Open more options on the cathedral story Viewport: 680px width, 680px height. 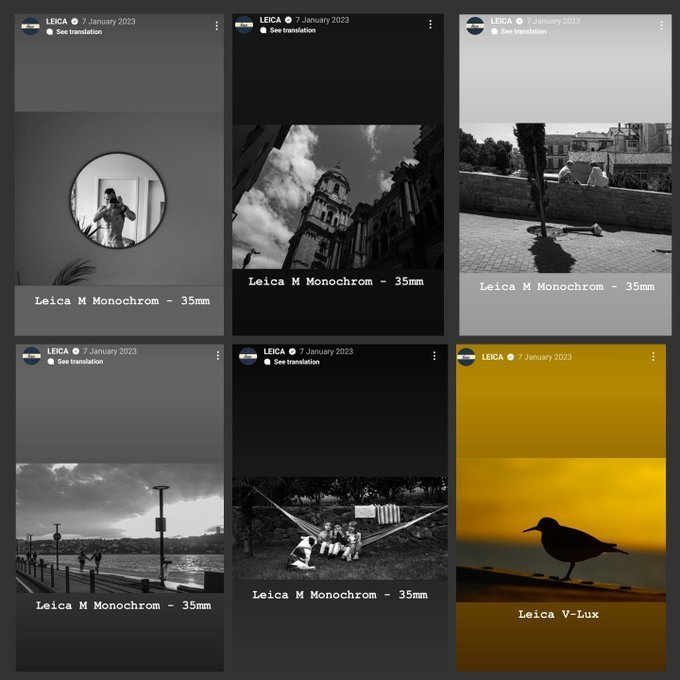430,24
